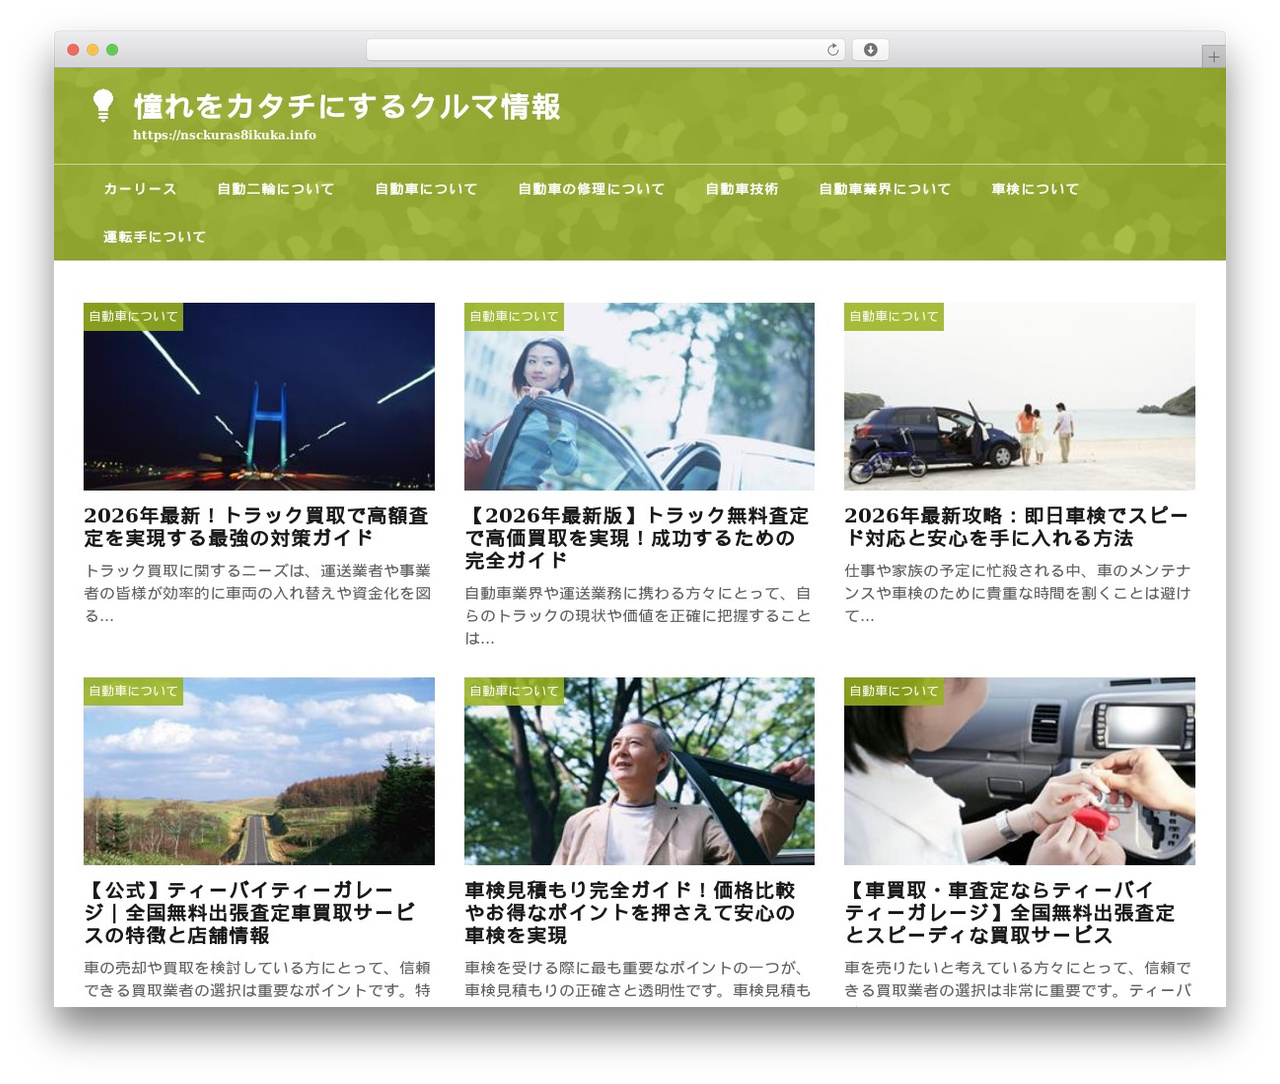Click the hands with car key thumbnail
The image size is (1280, 1084).
click(x=1019, y=771)
